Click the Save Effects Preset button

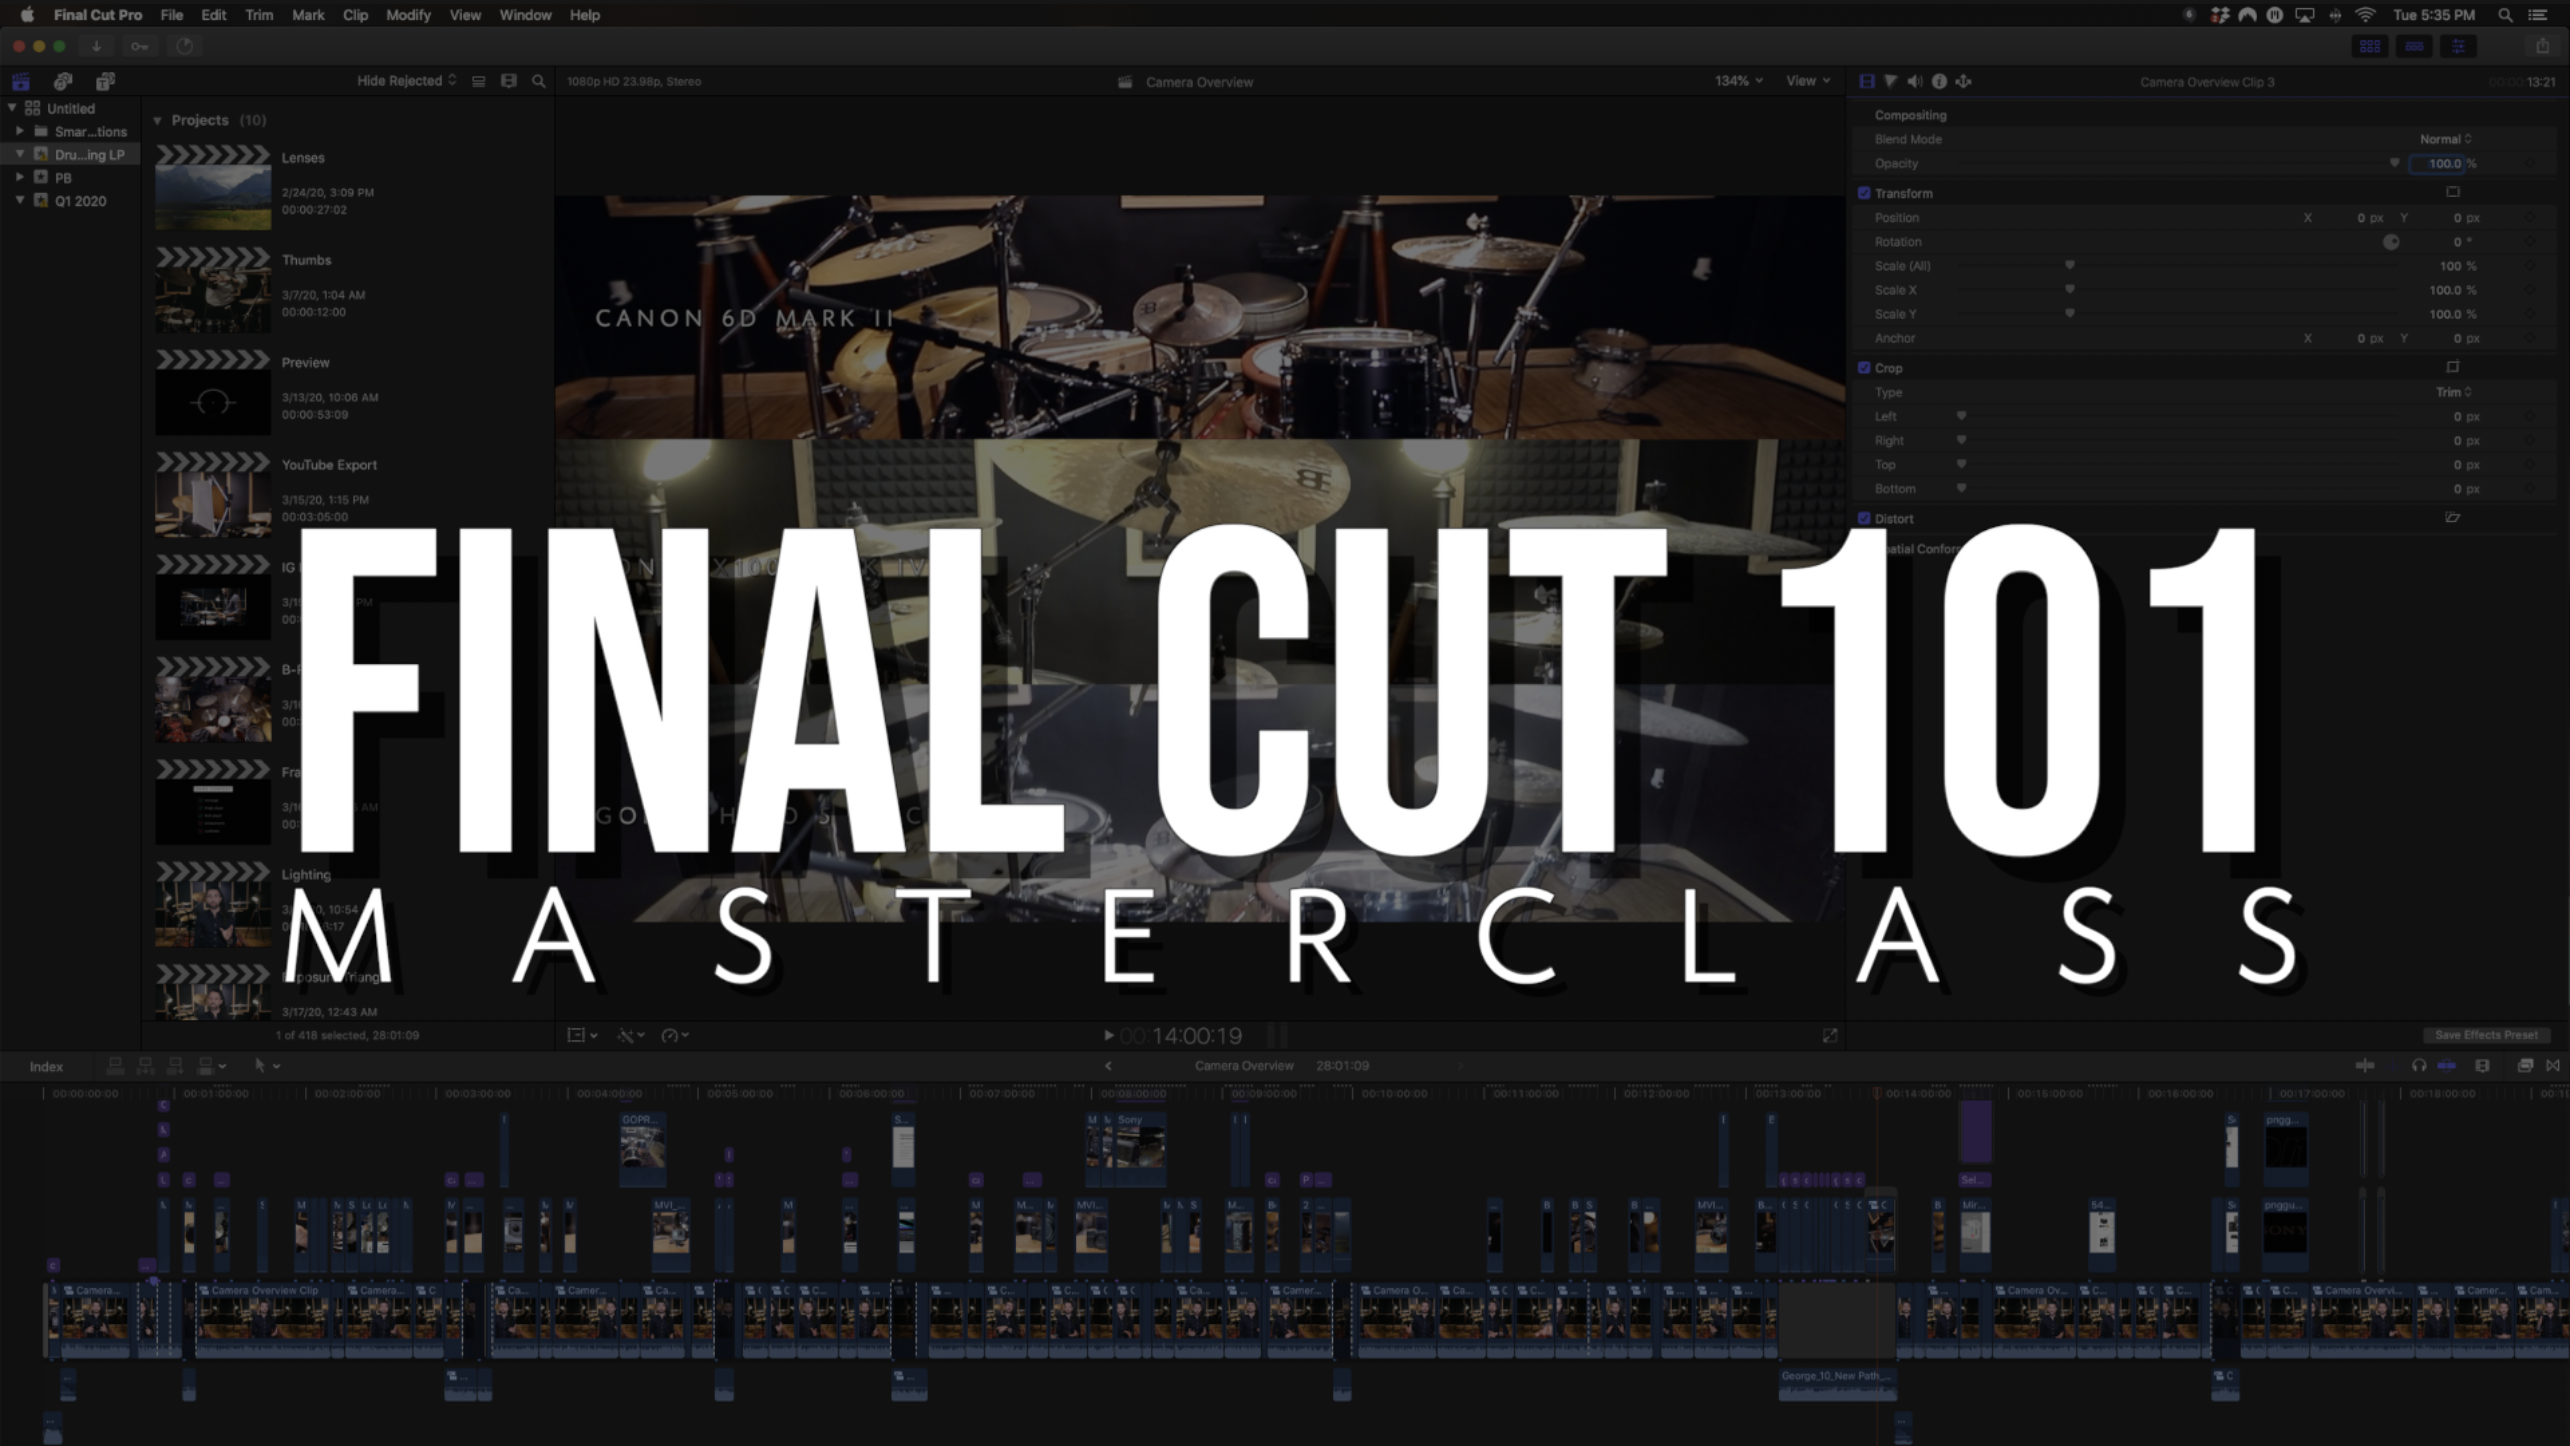(2487, 1035)
